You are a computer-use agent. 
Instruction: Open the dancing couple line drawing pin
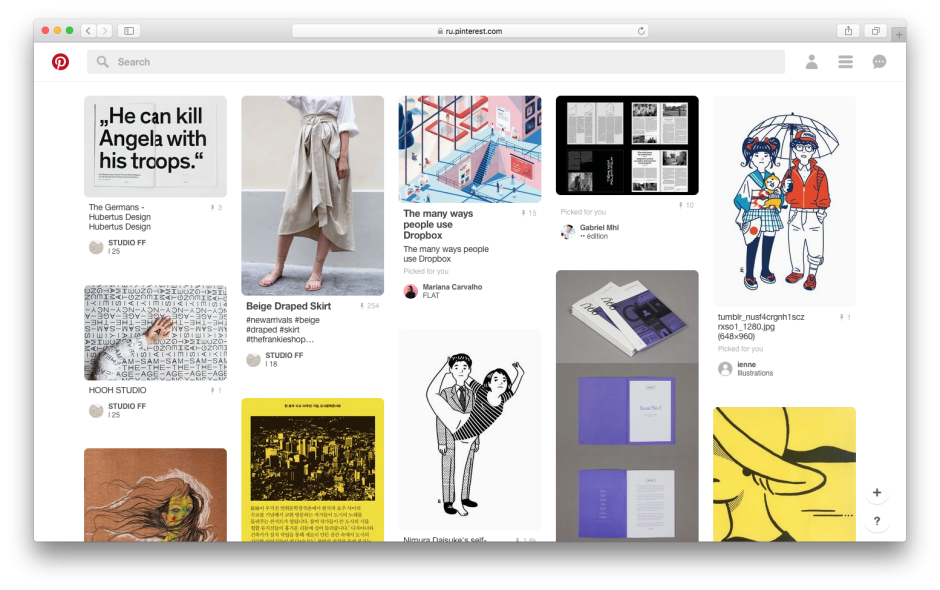click(470, 430)
